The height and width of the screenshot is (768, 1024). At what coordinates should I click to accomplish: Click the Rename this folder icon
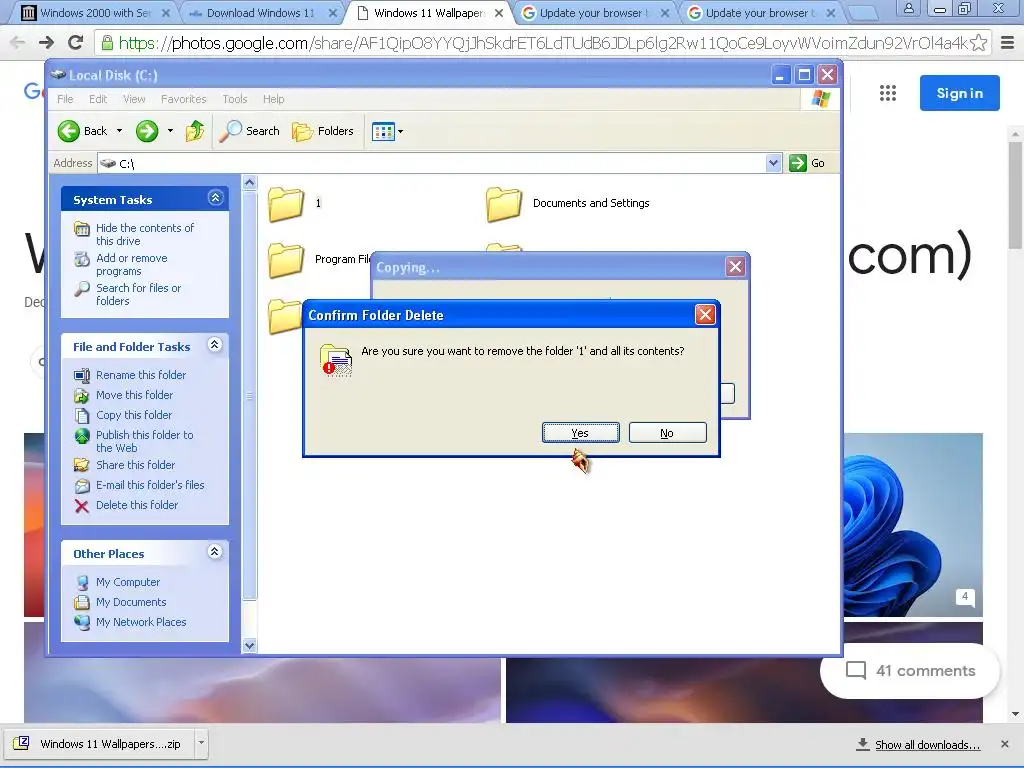(x=82, y=376)
